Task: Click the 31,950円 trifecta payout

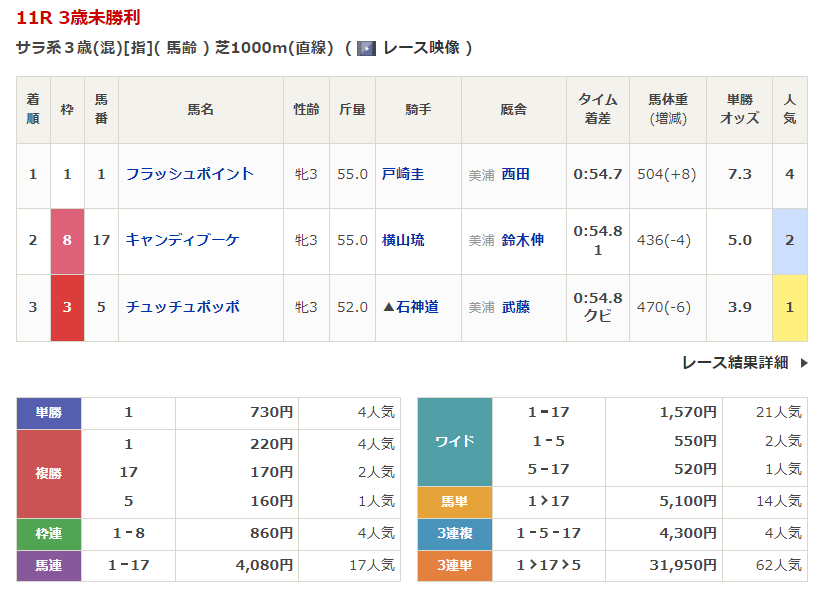Action: point(682,565)
